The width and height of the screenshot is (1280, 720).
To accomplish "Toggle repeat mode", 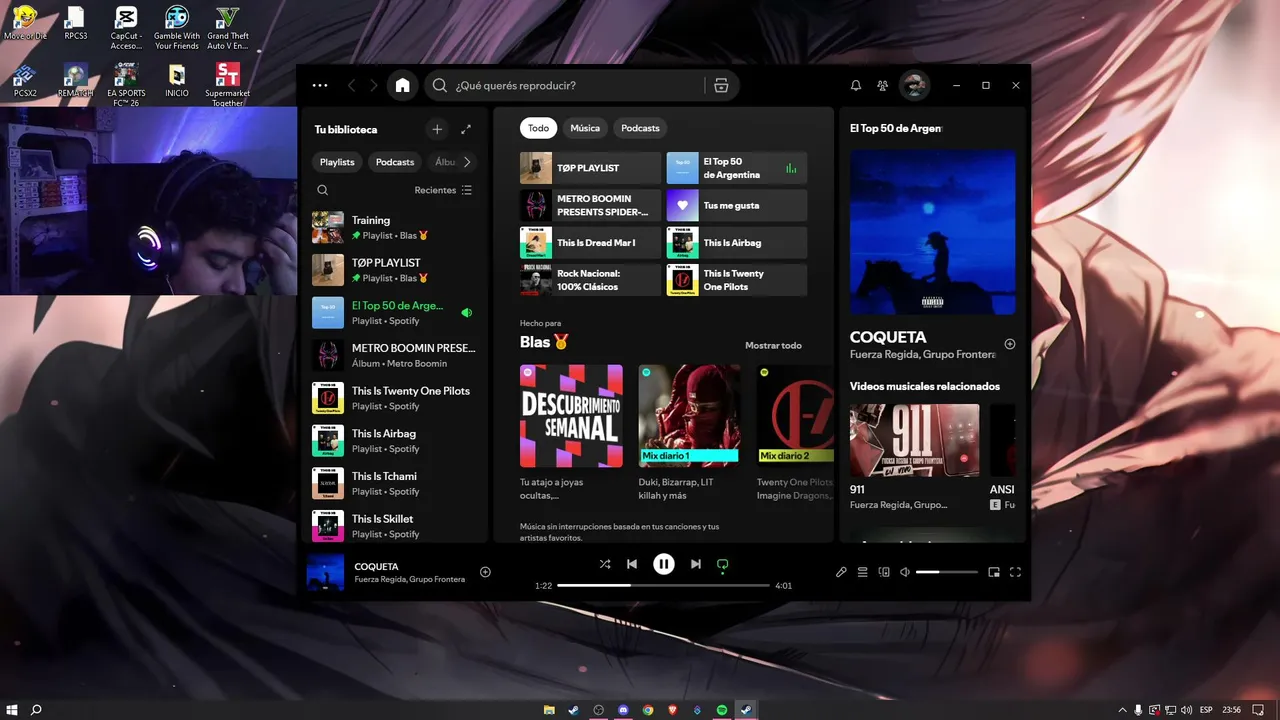I will coord(722,564).
